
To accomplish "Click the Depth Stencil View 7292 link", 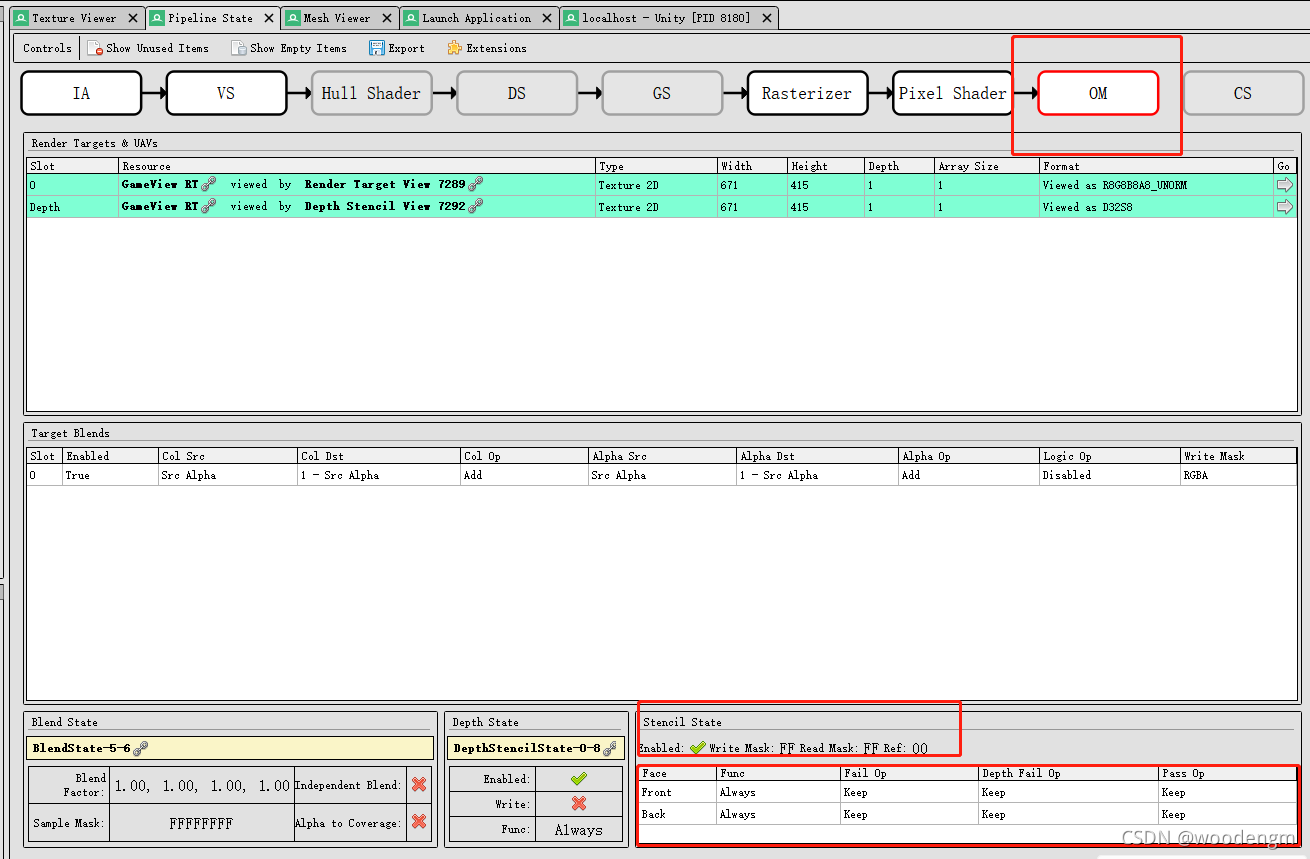I will click(x=385, y=206).
